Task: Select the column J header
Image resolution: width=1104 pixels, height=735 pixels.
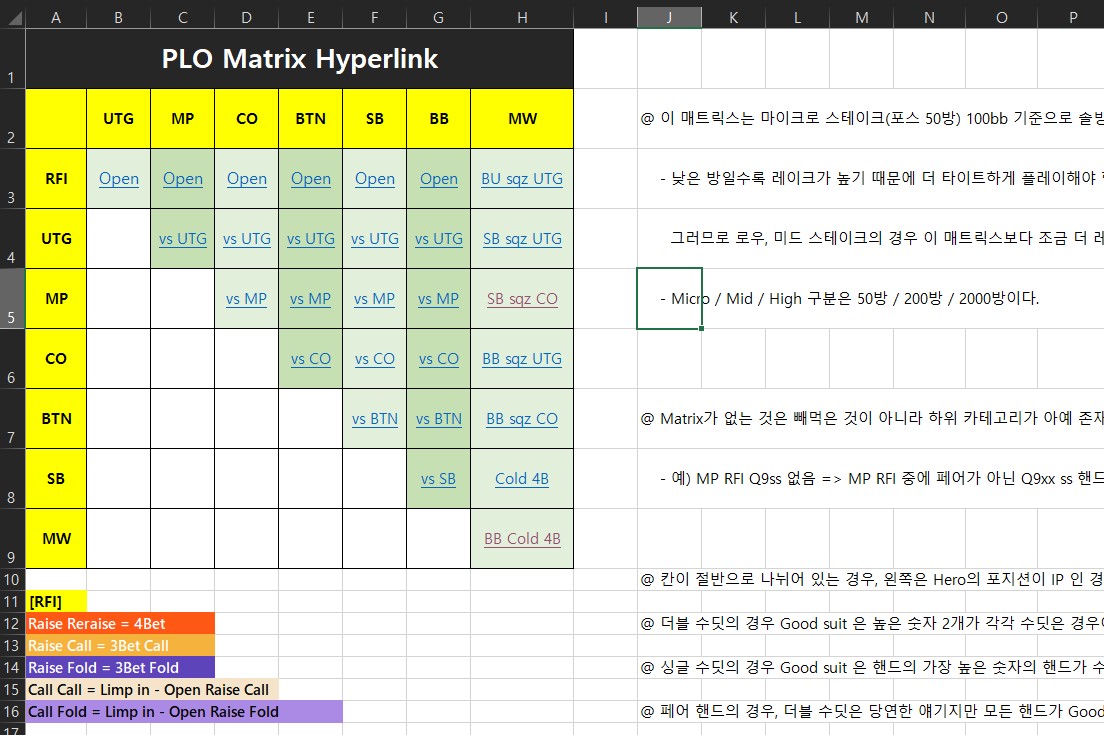Action: coord(669,17)
